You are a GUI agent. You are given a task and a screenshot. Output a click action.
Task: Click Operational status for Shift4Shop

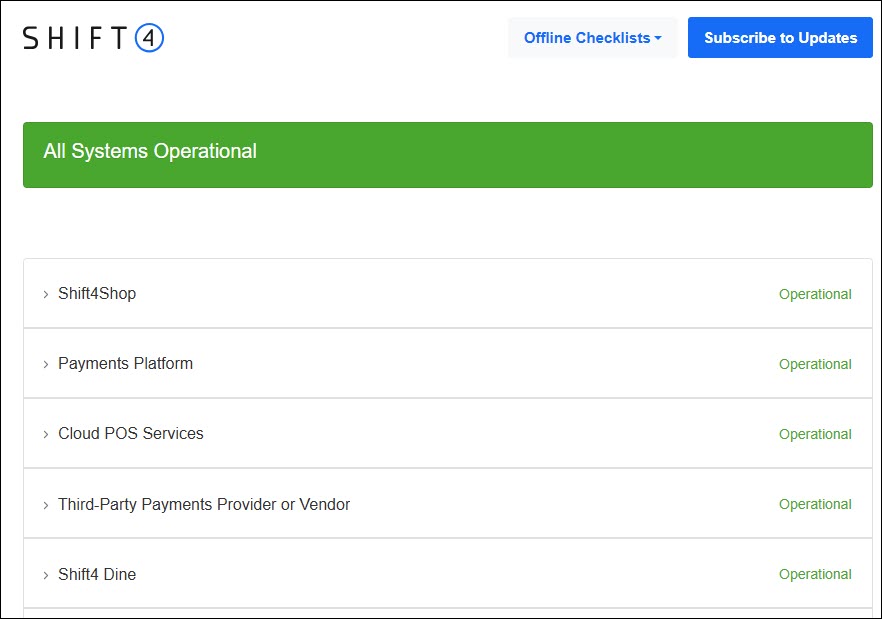(x=815, y=294)
